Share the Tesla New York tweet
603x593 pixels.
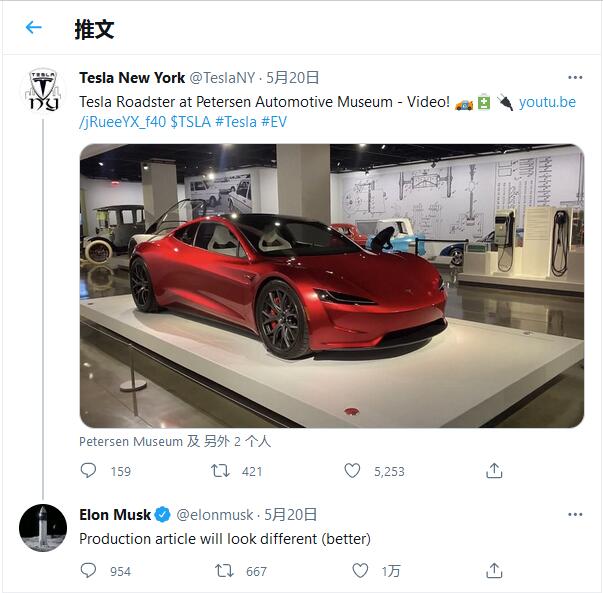click(494, 471)
